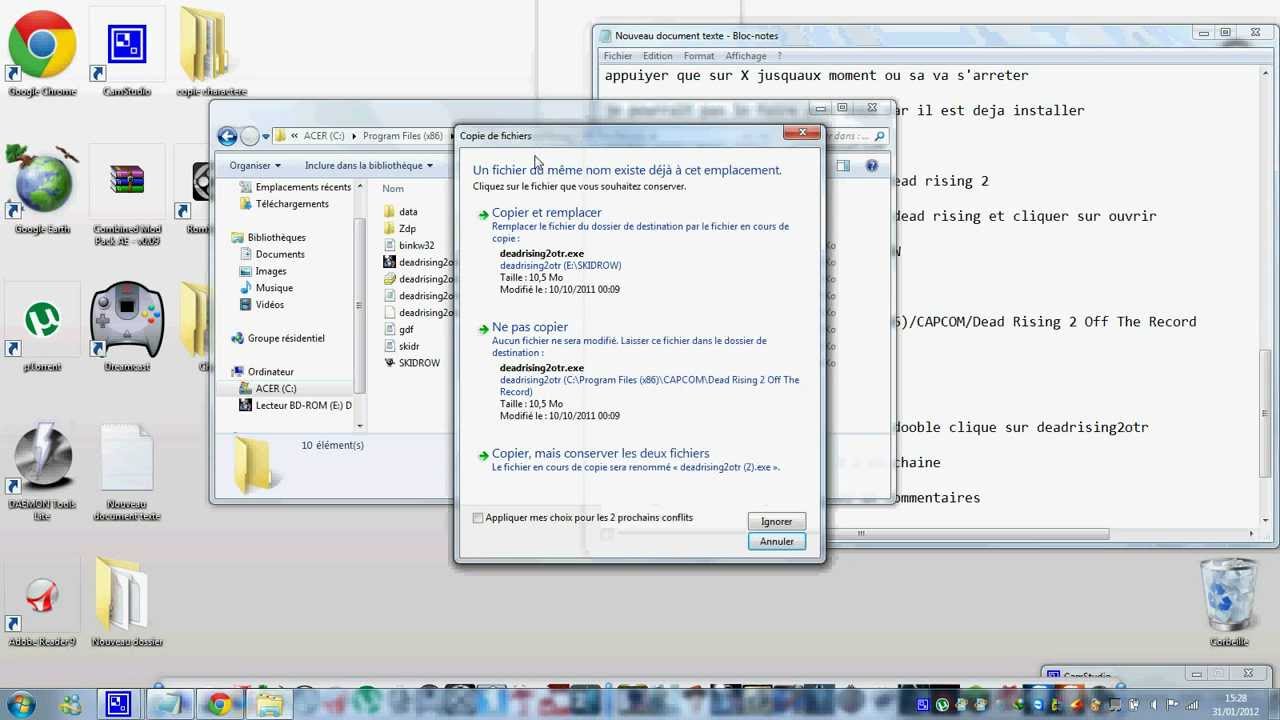Launch CamStudio from the desktop
This screenshot has width=1280, height=720.
(x=127, y=54)
